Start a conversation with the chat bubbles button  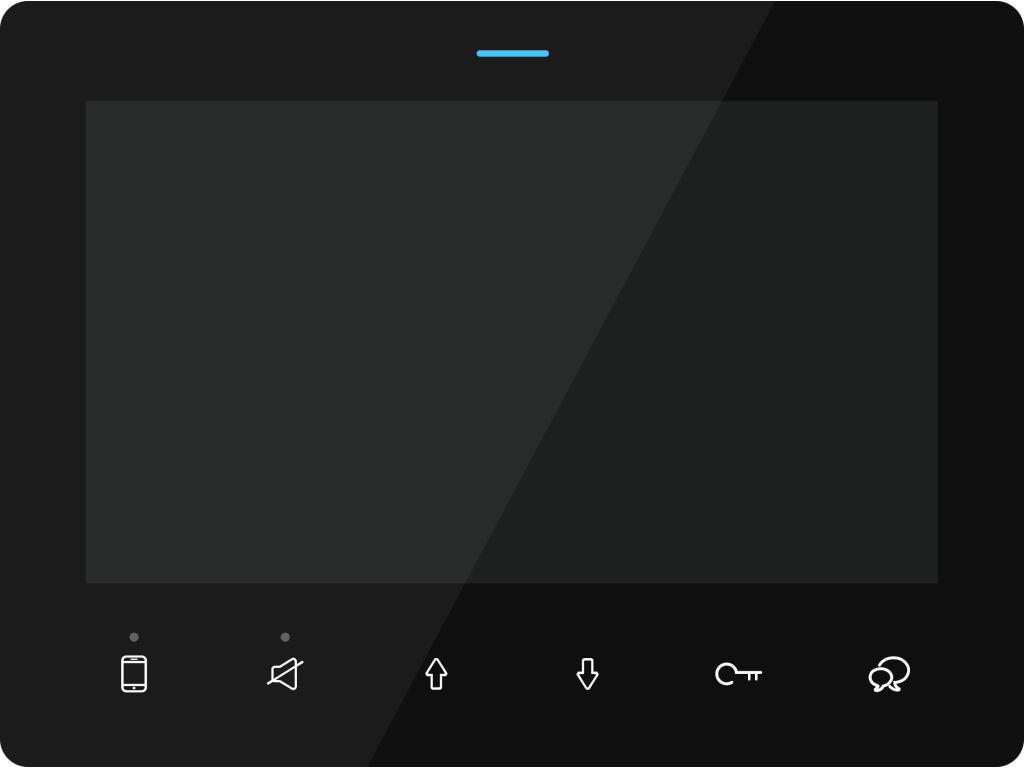889,673
